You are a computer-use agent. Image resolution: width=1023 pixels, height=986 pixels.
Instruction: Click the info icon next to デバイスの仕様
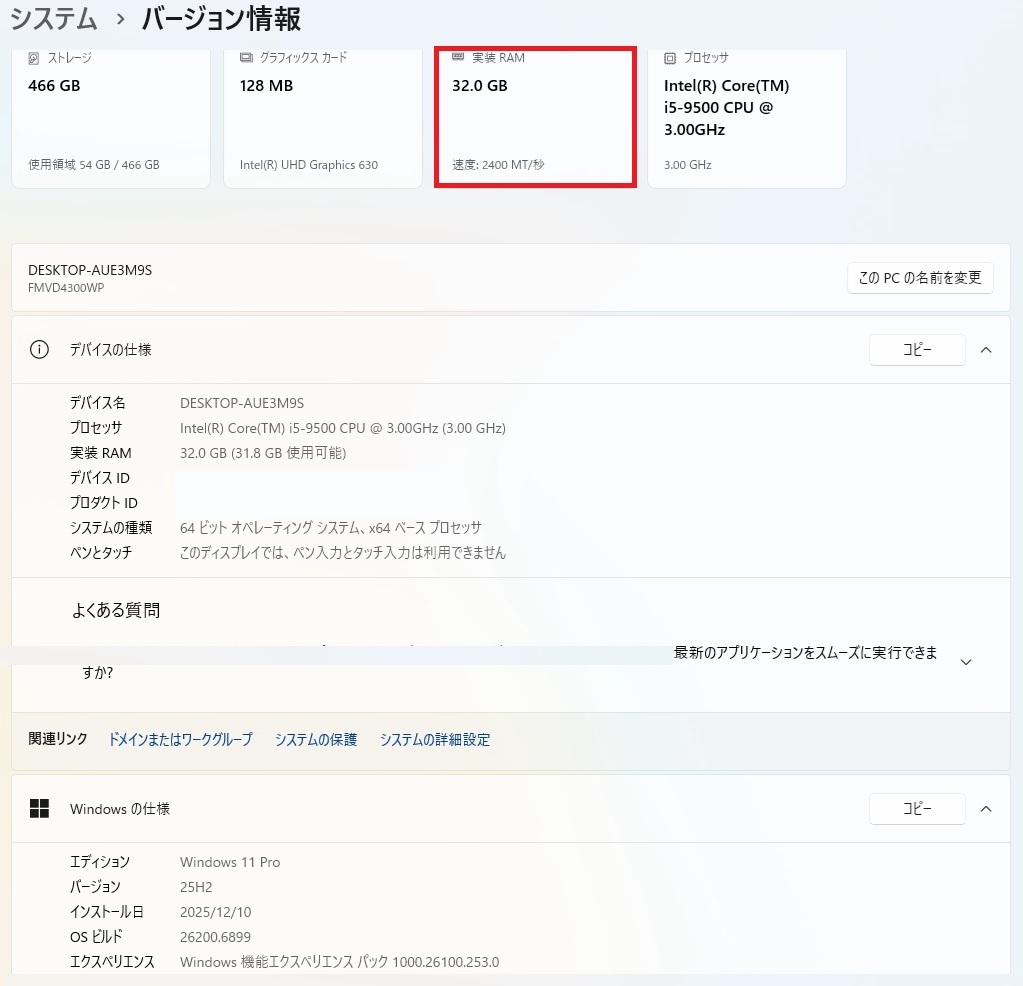(39, 350)
